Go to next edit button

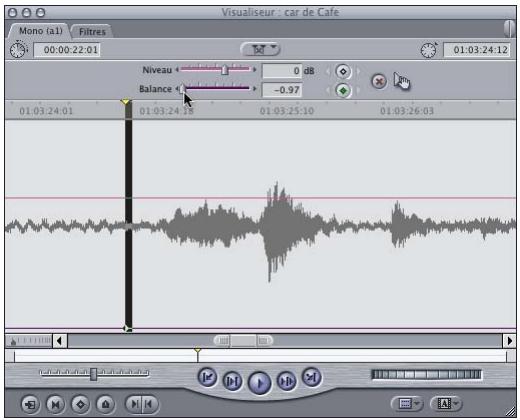point(311,377)
